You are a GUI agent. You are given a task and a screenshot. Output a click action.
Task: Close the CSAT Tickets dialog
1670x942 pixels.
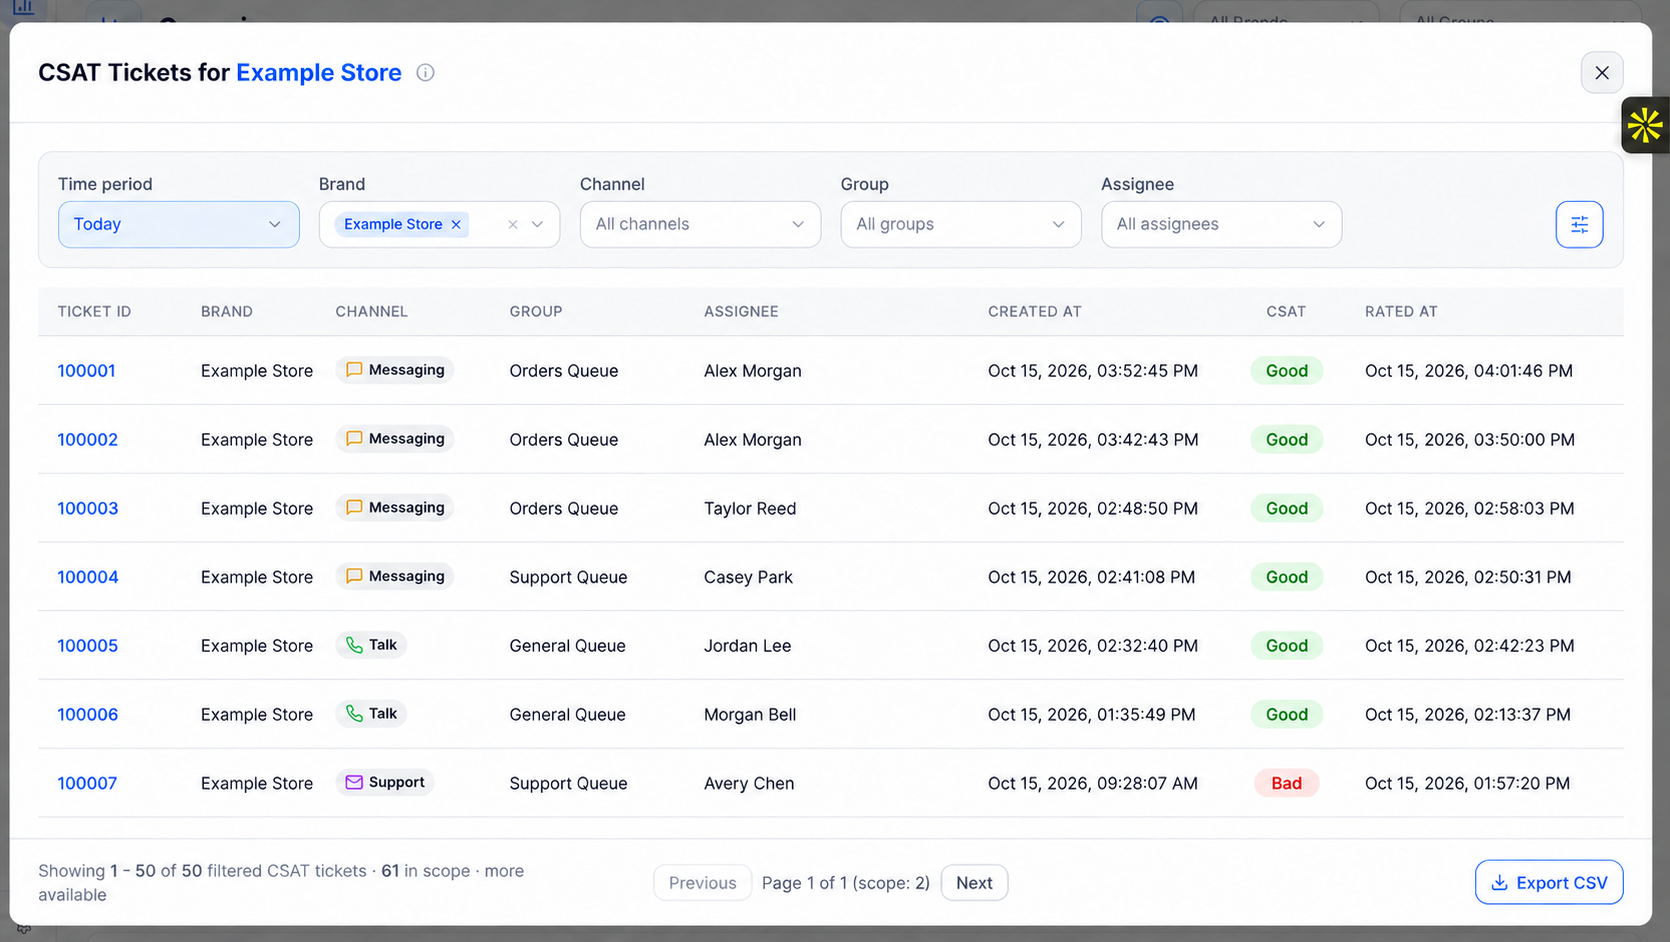[1602, 73]
